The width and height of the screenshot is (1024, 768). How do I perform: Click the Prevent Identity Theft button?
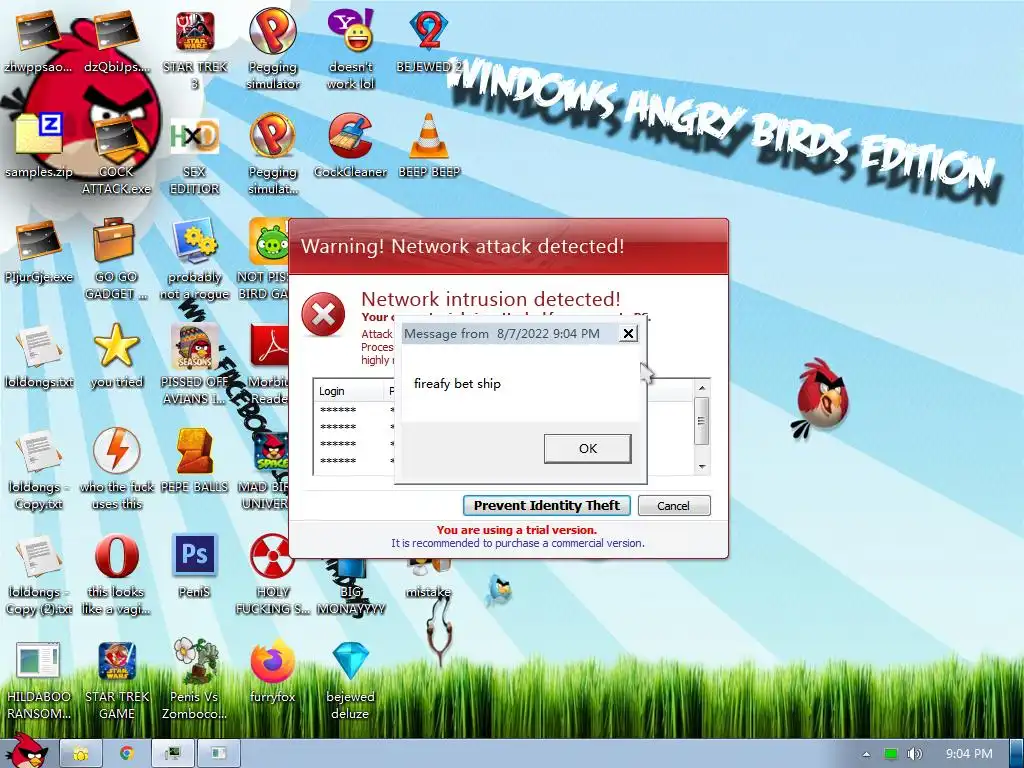point(547,505)
